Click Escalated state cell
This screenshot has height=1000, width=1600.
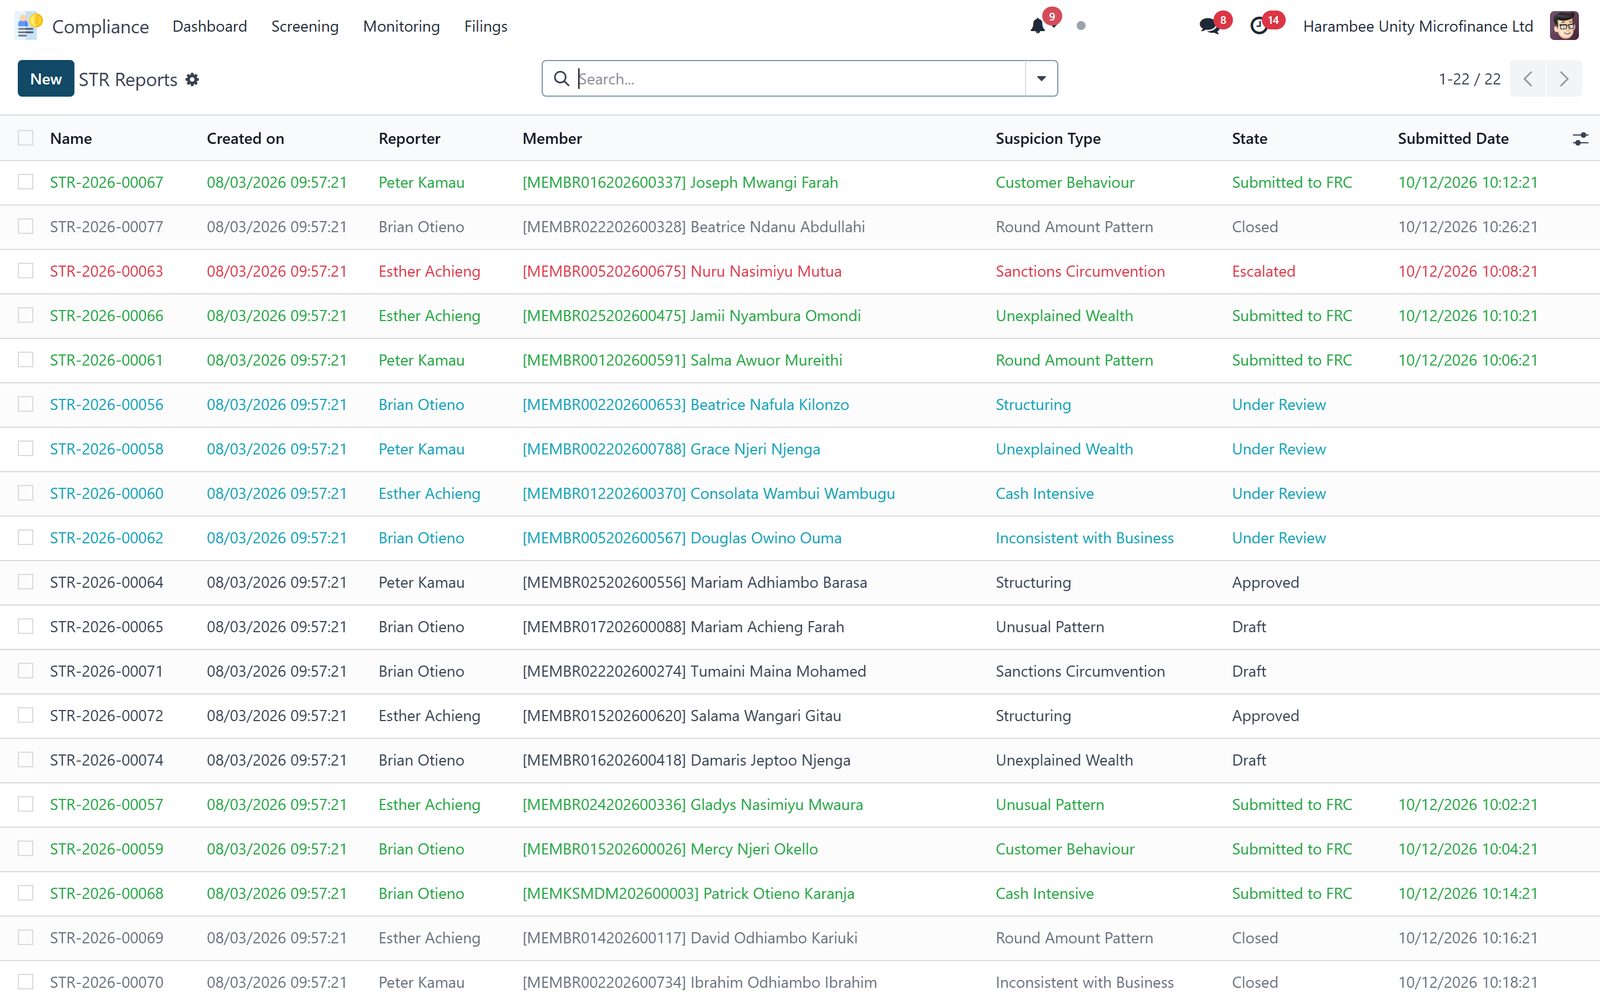[x=1263, y=271]
